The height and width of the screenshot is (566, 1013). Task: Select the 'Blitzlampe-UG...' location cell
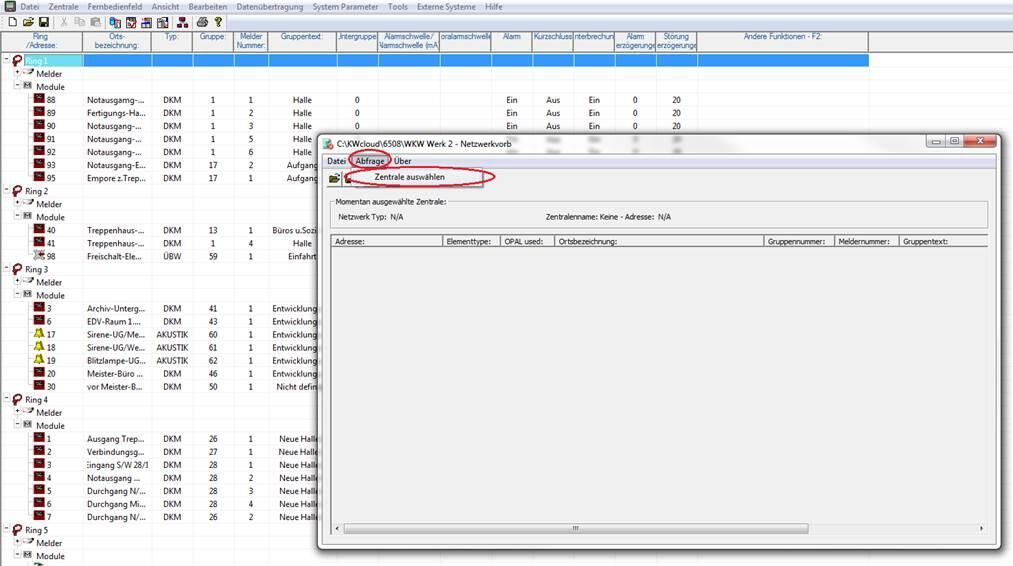tap(116, 361)
